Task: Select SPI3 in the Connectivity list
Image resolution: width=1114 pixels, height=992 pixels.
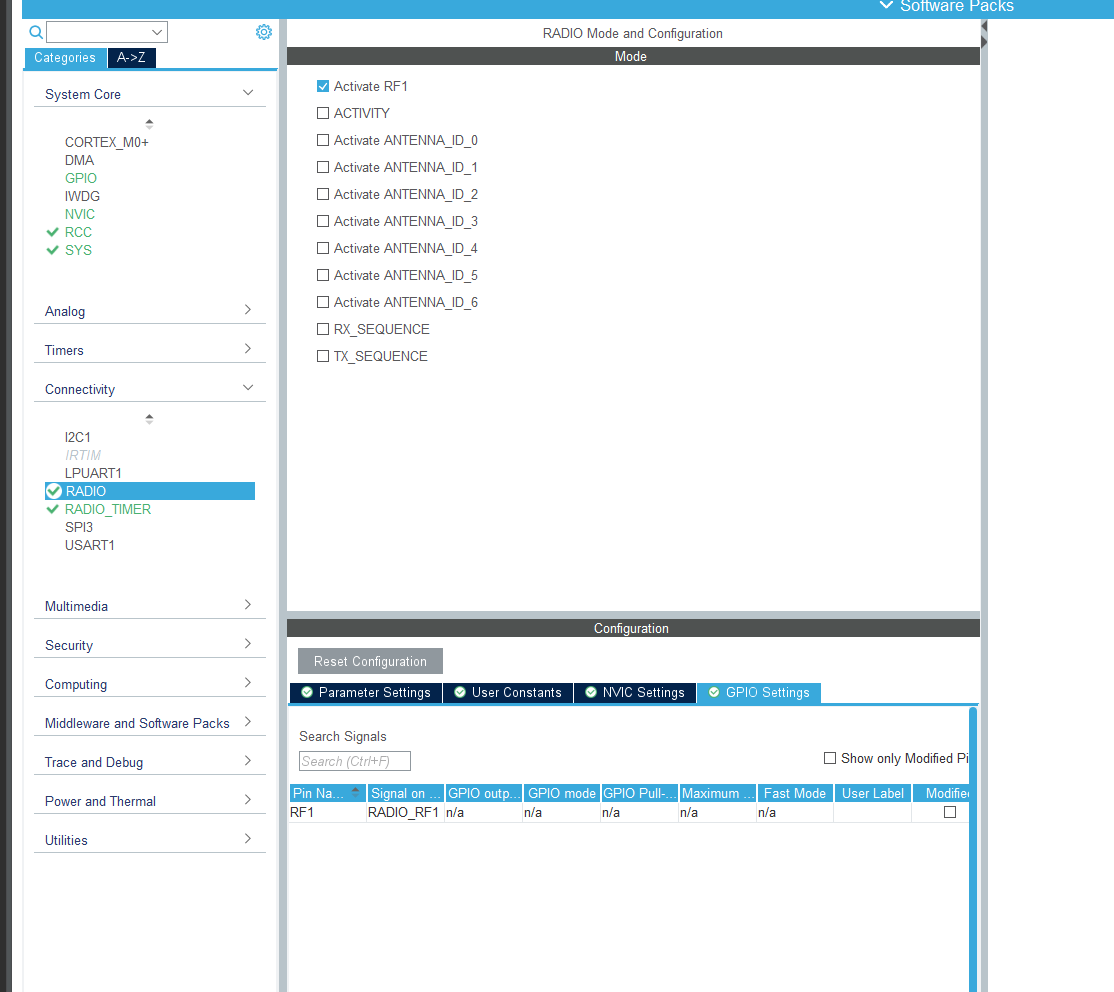Action: click(78, 527)
